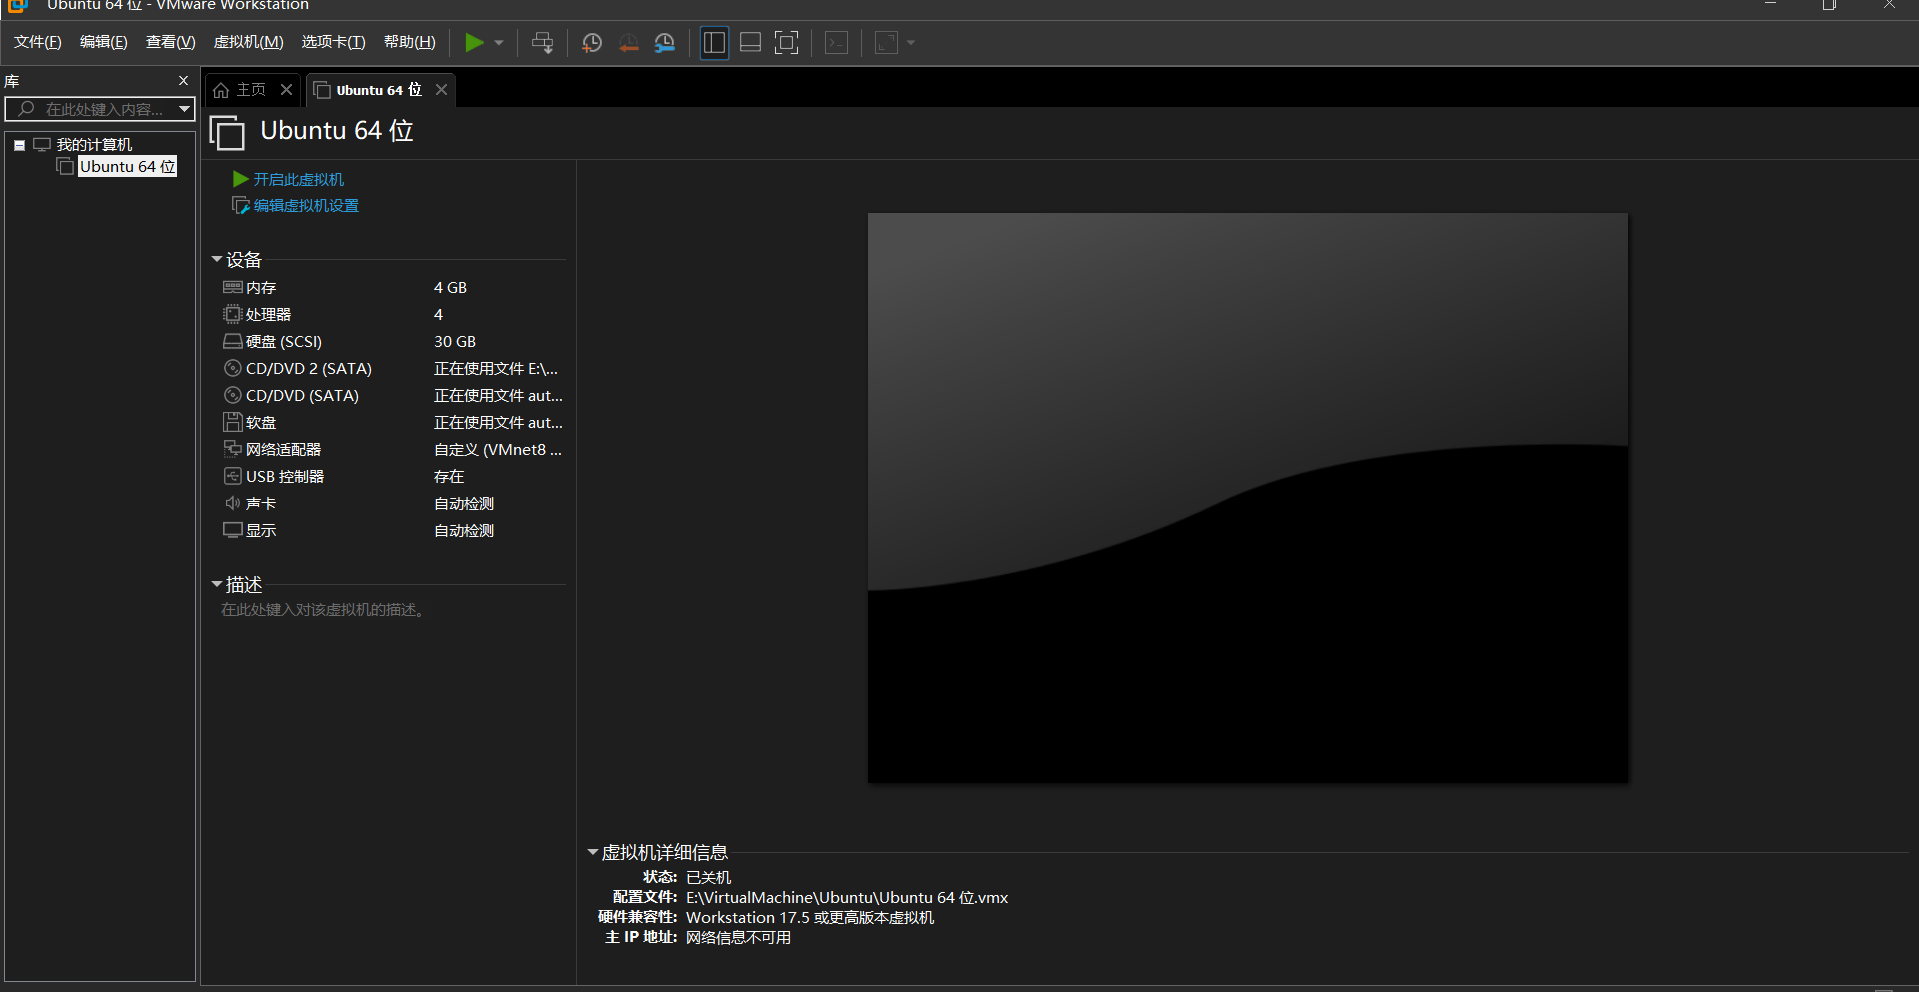Click the VM description text field
This screenshot has height=992, width=1919.
click(322, 610)
